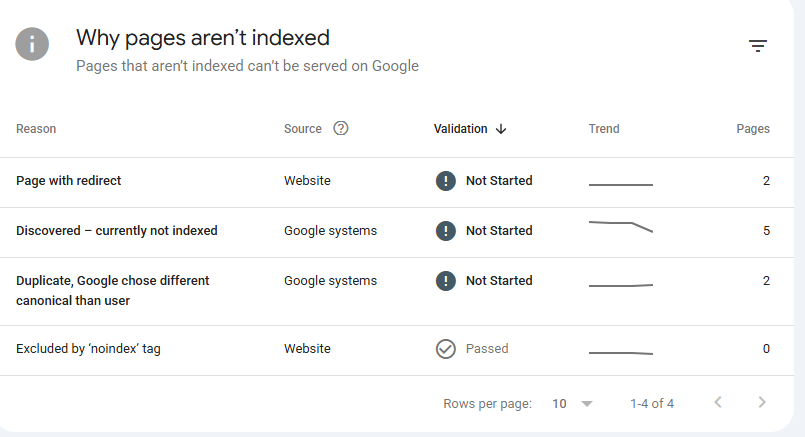Click Google systems source in Discovered row
This screenshot has height=437, width=805.
tap(330, 231)
